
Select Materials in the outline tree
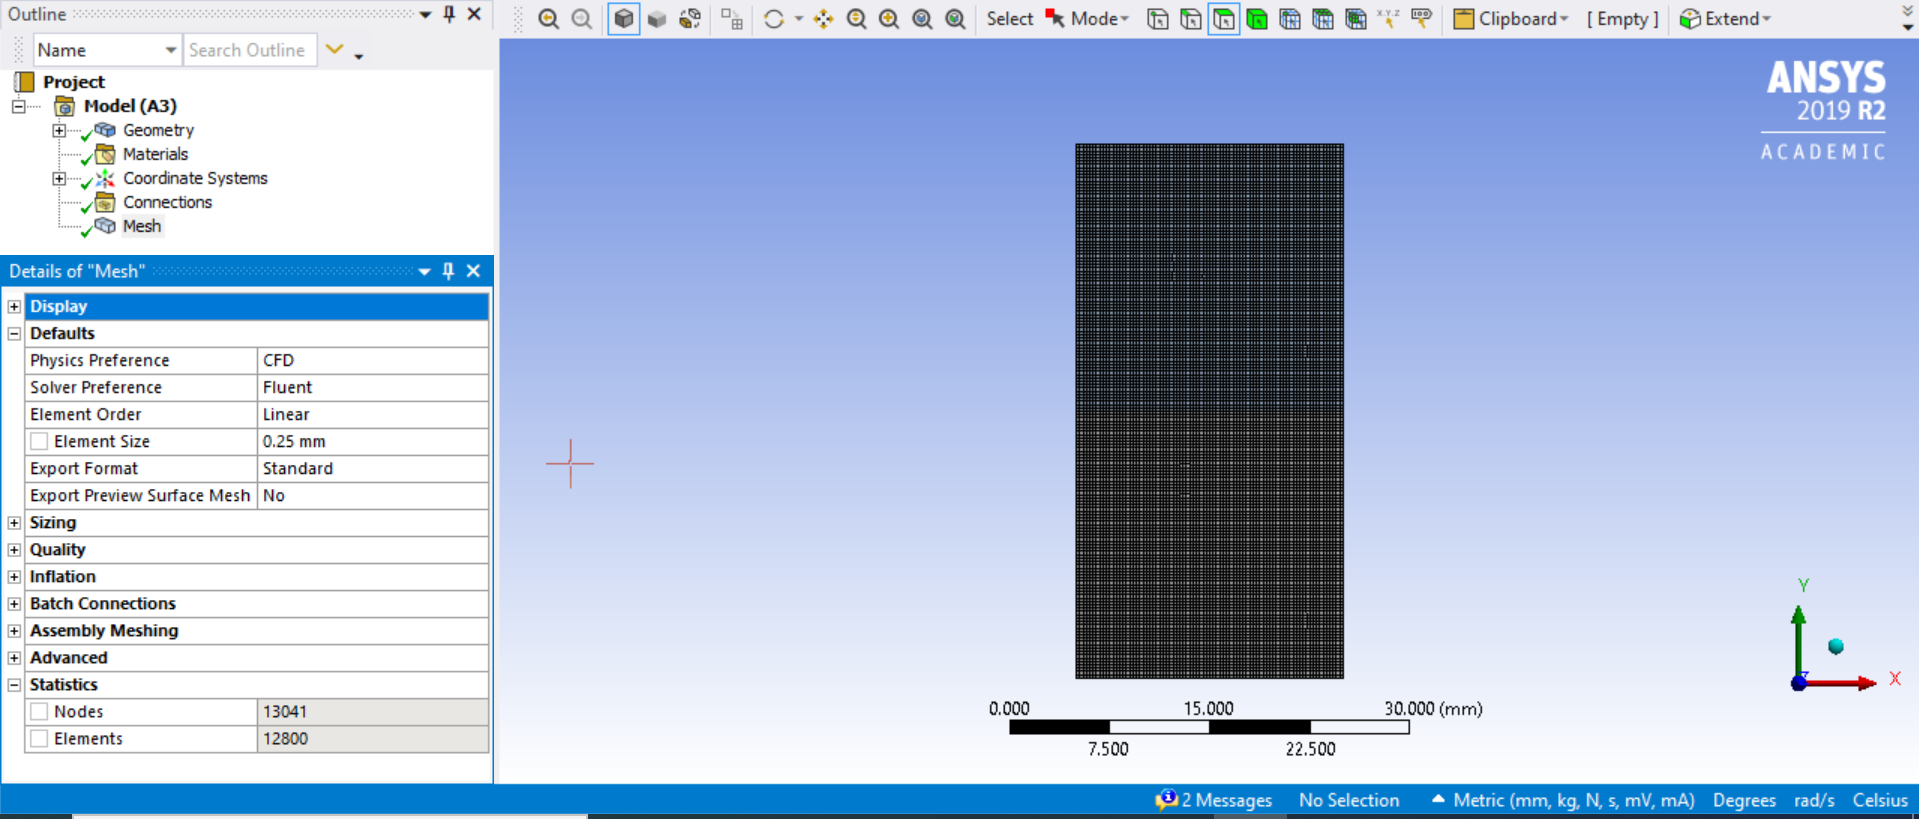tap(155, 154)
